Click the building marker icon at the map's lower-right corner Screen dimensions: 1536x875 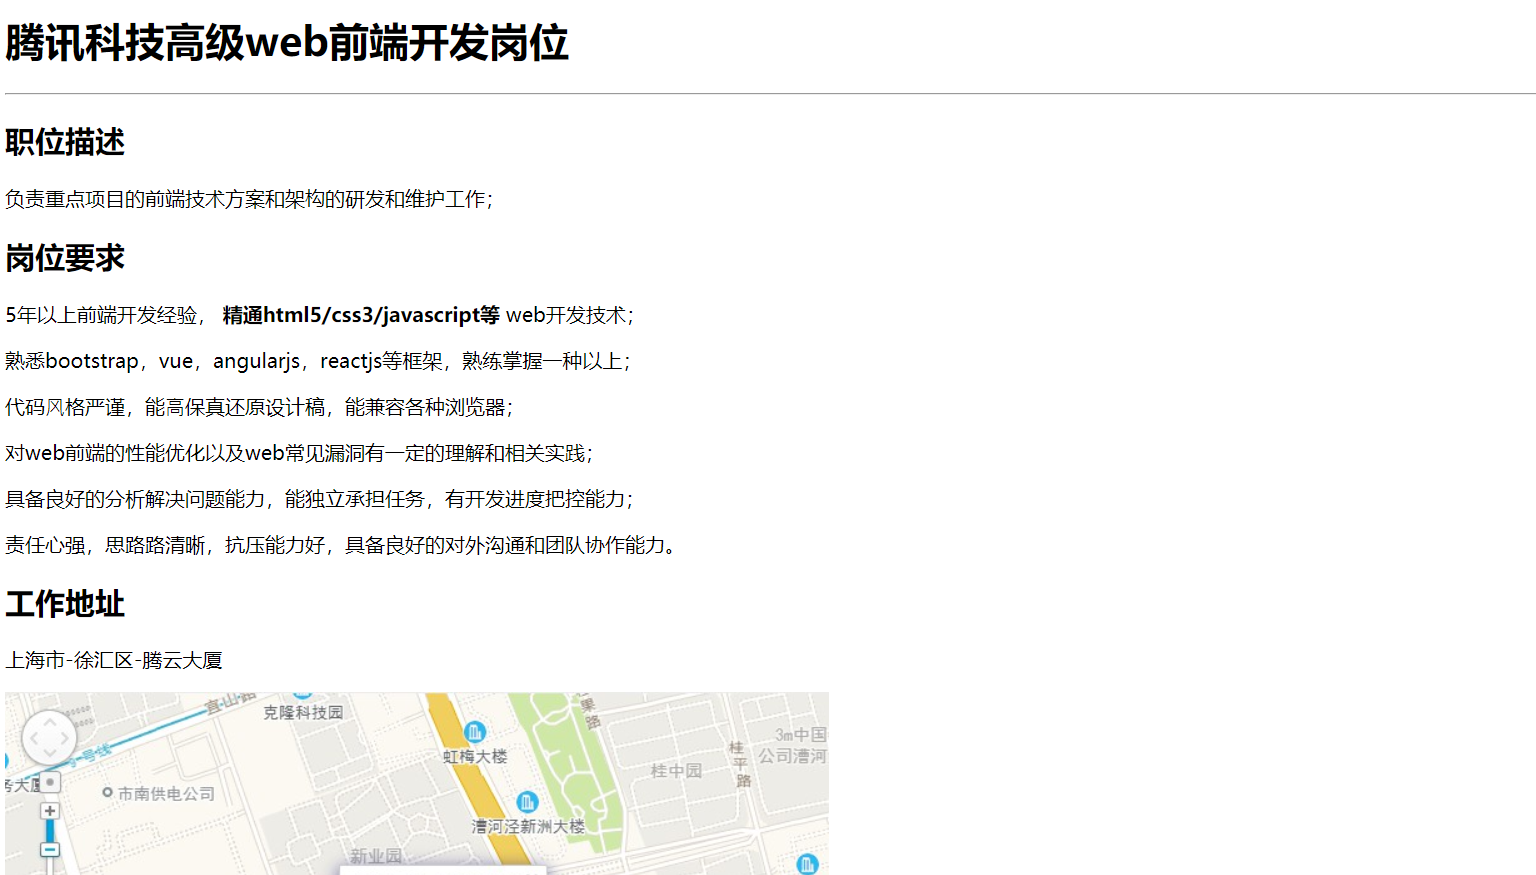click(x=807, y=864)
